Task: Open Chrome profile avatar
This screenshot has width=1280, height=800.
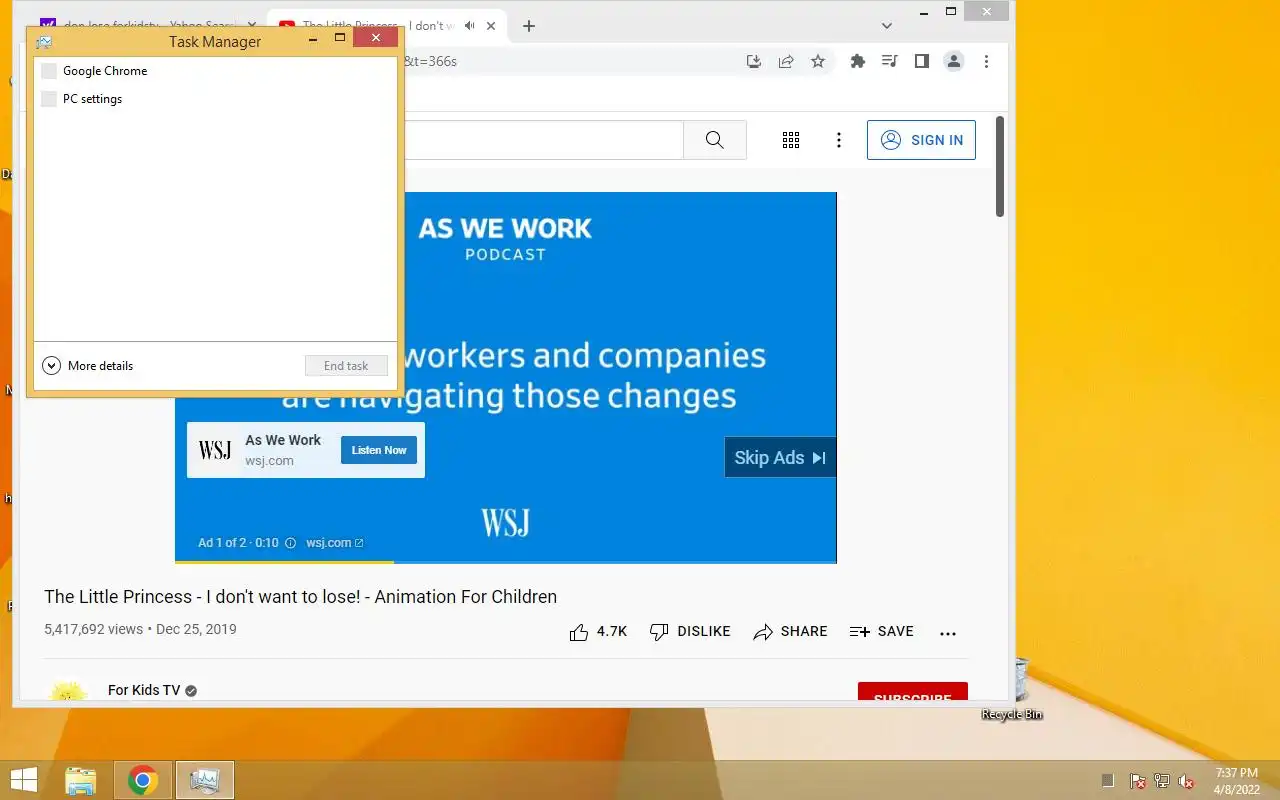Action: (x=954, y=61)
